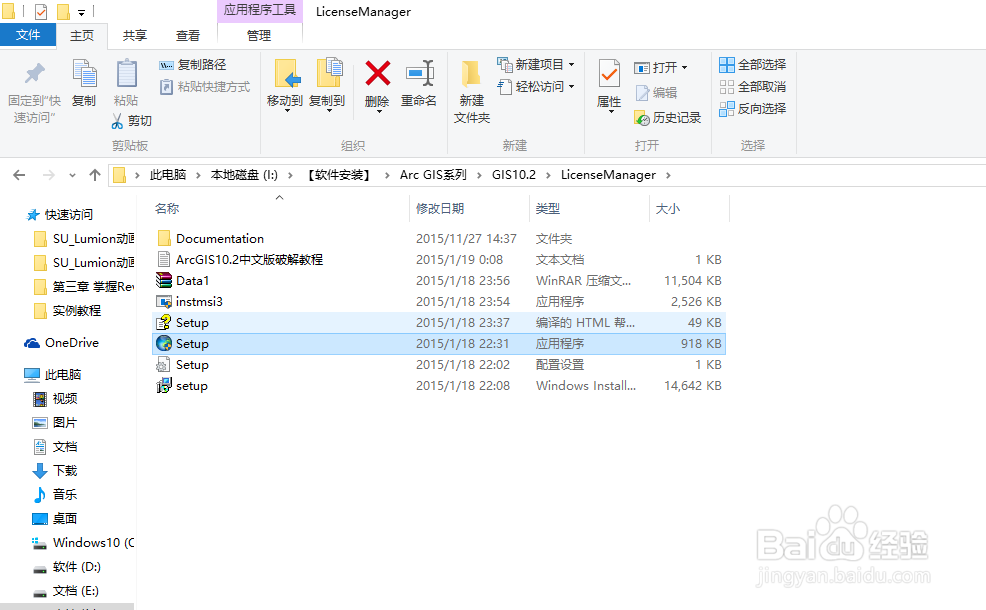Click 【软件安装】 breadcrumb segment
Screen dimensions: 986x610
point(339,175)
